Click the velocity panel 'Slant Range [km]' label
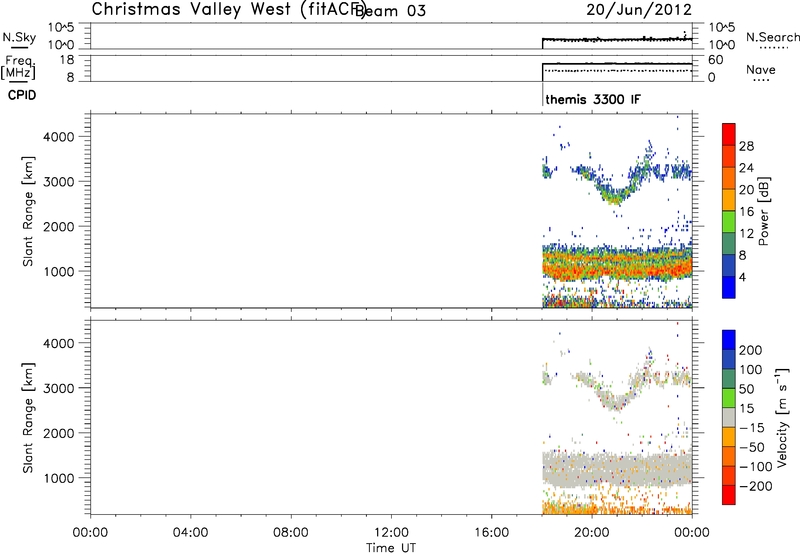This screenshot has width=800, height=554. coord(28,418)
